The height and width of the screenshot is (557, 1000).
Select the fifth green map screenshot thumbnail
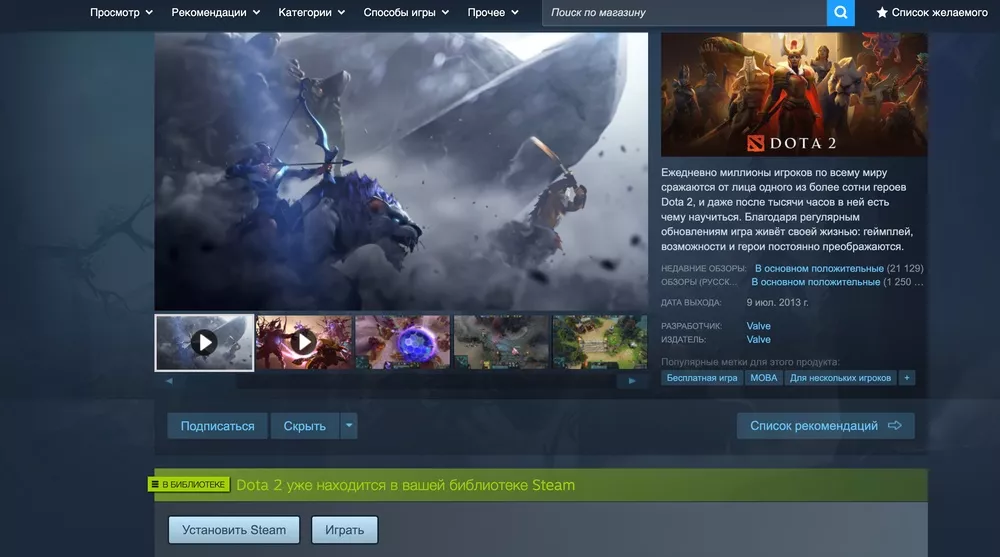point(599,343)
